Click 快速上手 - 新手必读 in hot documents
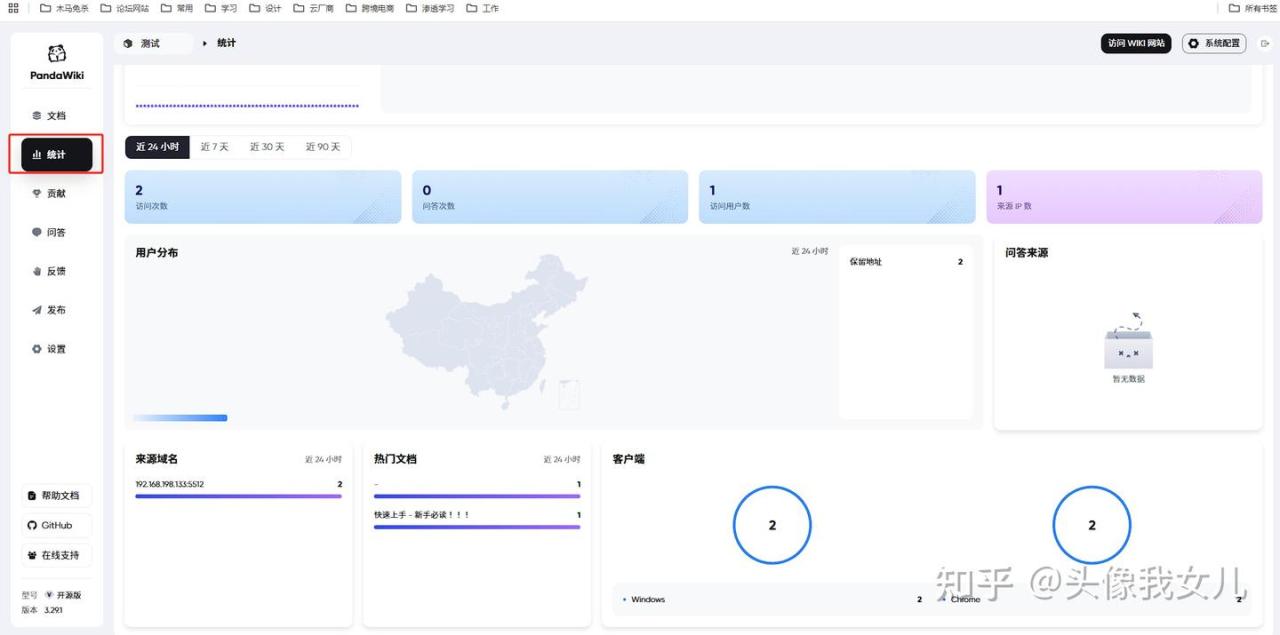The image size is (1280, 635). pos(421,515)
